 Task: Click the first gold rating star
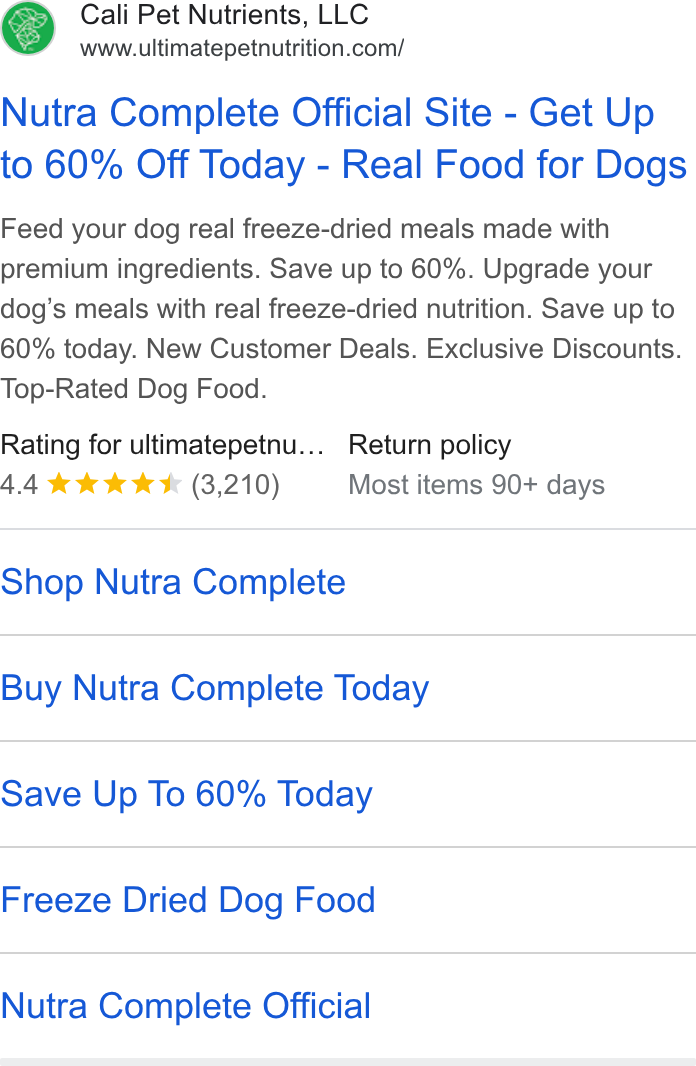tap(59, 484)
